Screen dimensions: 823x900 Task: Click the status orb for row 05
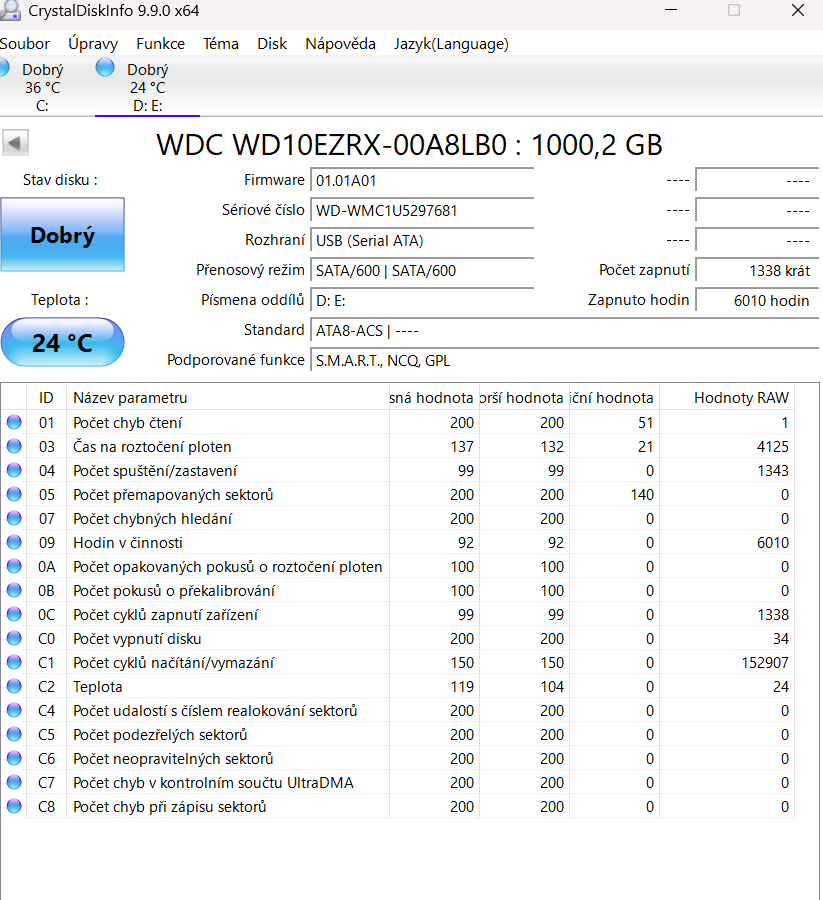14,494
